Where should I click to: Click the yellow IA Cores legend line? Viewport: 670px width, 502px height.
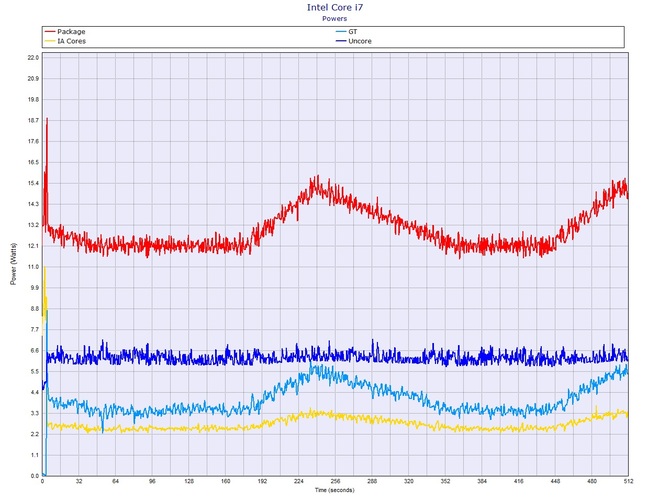[50, 41]
